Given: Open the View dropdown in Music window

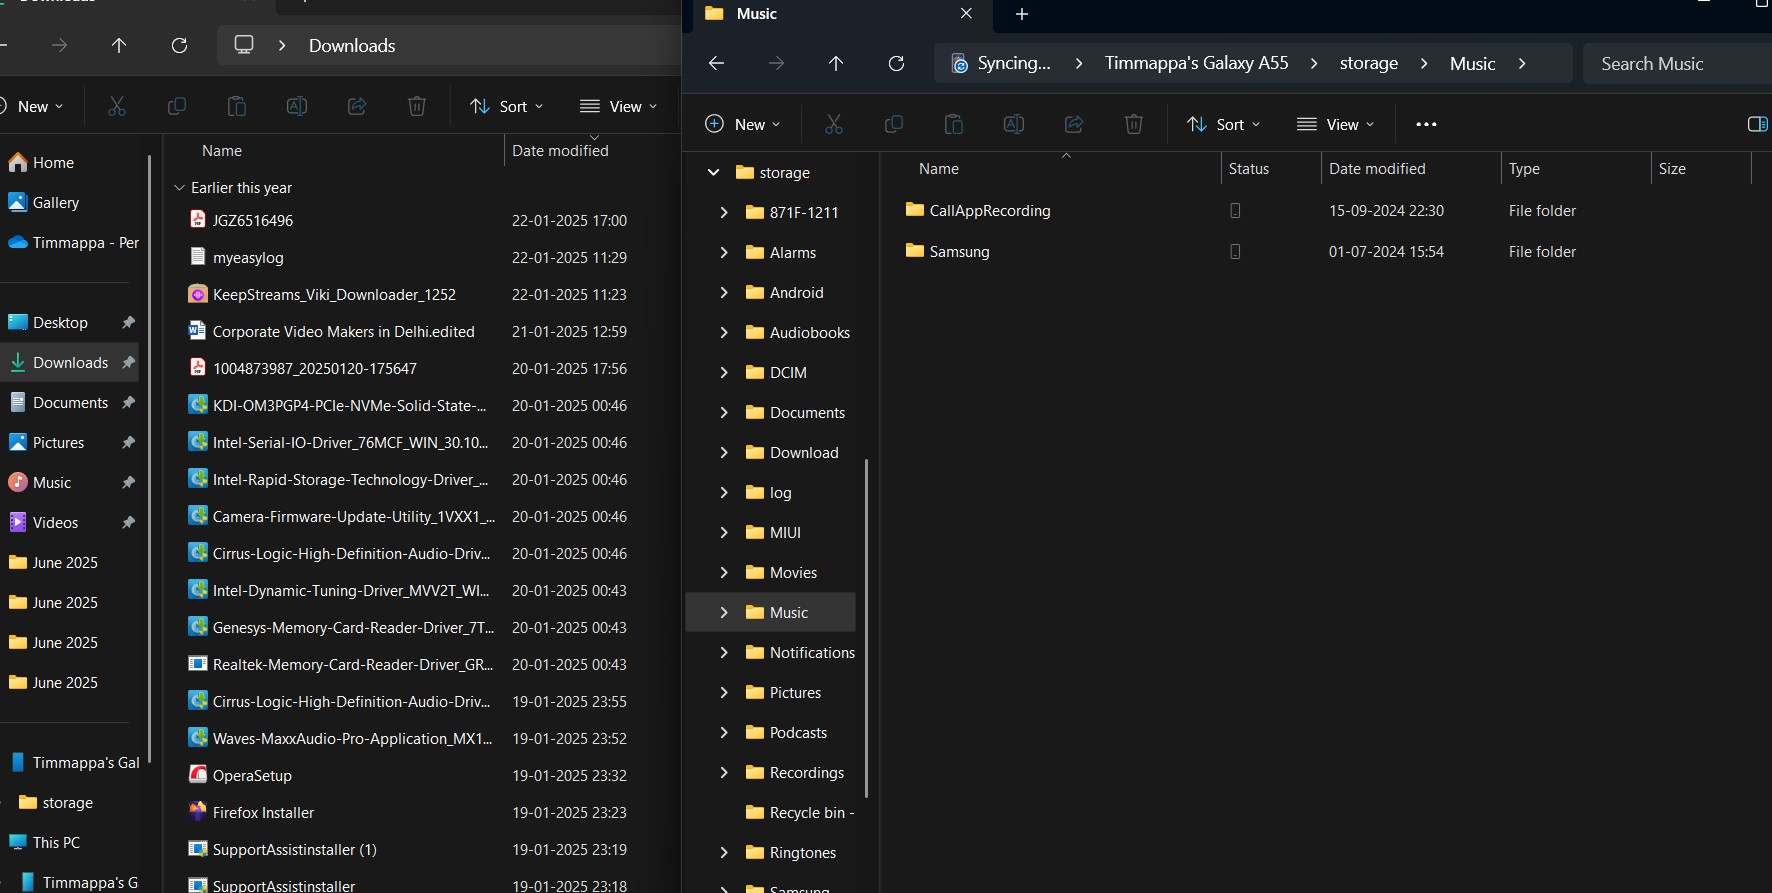Looking at the screenshot, I should pyautogui.click(x=1336, y=124).
